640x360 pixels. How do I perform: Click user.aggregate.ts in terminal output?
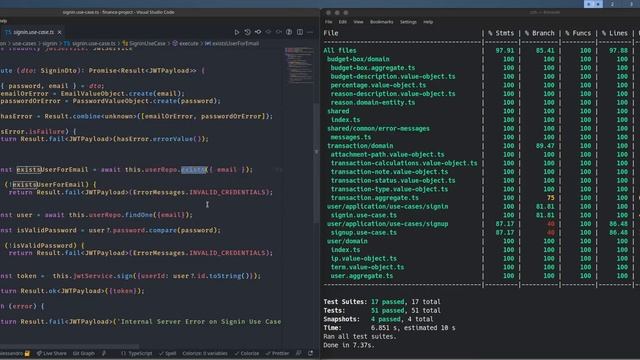point(362,276)
